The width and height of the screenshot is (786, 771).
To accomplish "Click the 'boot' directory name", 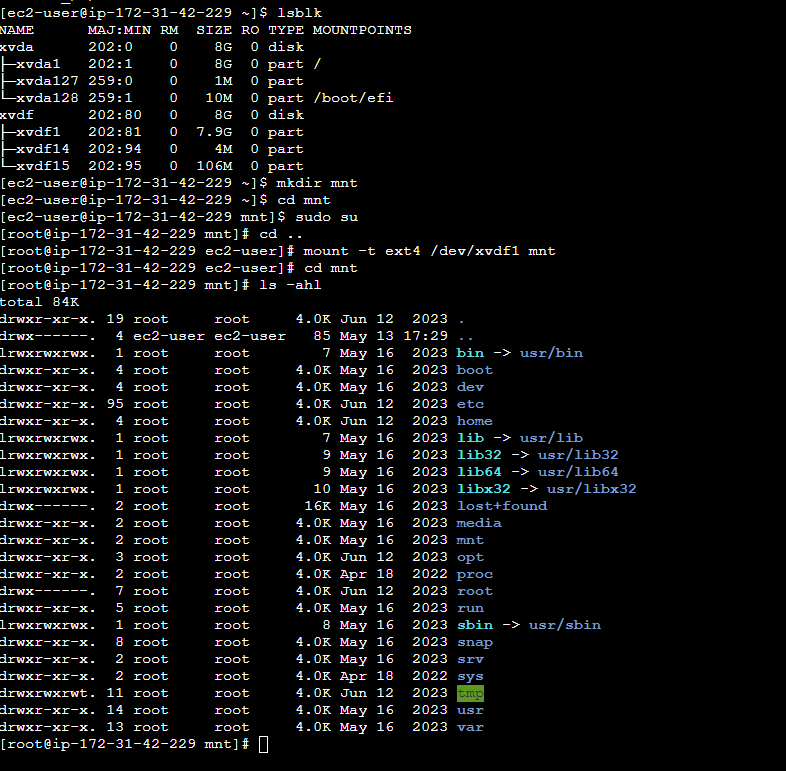I will [475, 370].
